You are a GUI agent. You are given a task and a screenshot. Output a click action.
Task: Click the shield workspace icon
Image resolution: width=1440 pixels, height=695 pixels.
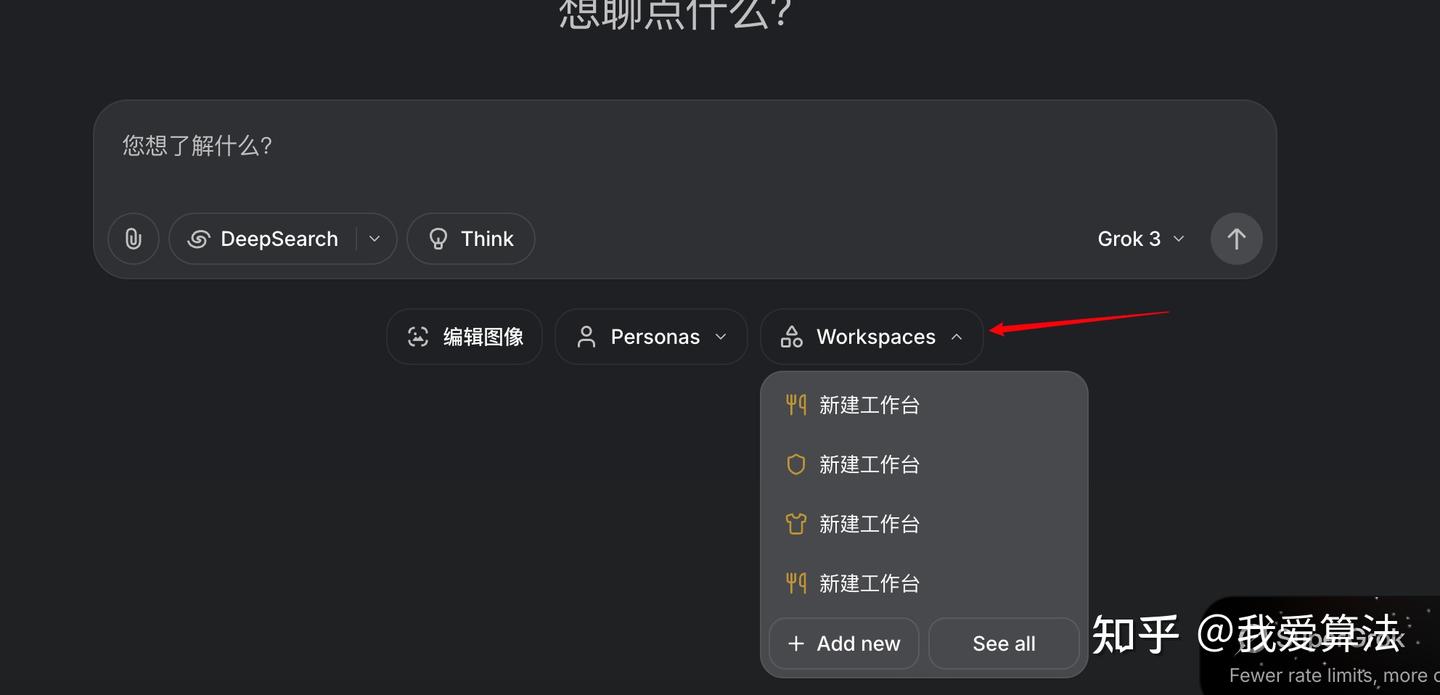click(x=795, y=464)
